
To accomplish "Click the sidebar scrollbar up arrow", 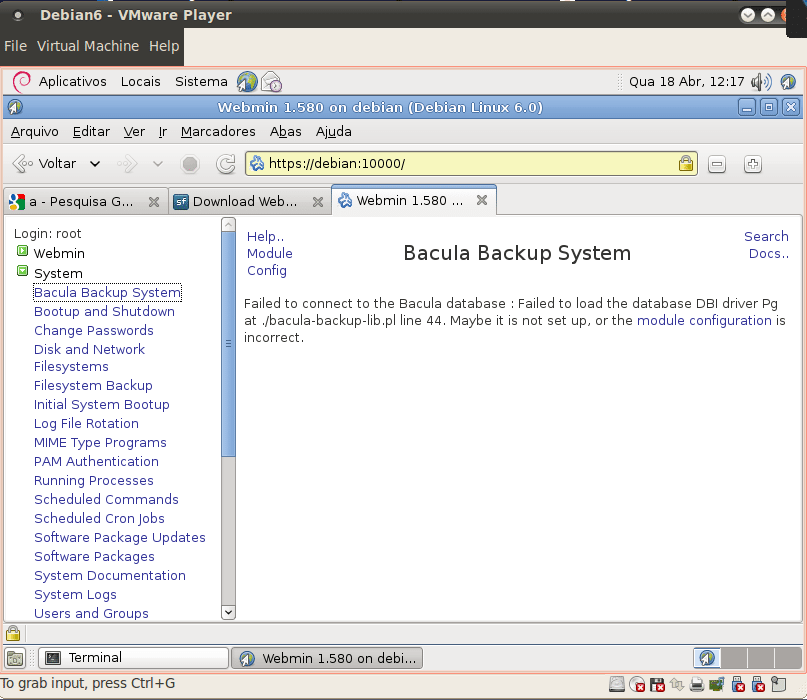I will click(x=229, y=224).
